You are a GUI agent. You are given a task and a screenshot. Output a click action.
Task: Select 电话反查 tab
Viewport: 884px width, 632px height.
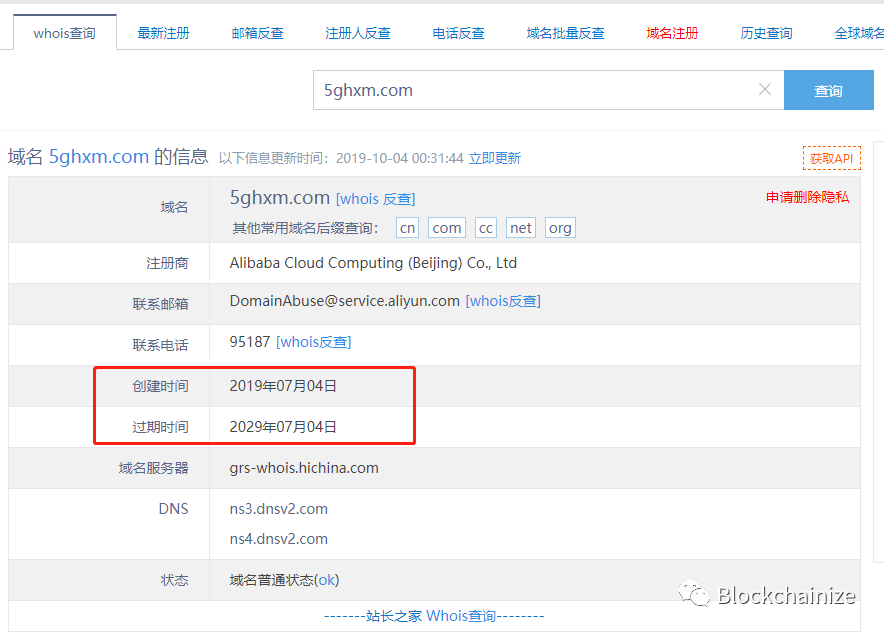(x=458, y=33)
